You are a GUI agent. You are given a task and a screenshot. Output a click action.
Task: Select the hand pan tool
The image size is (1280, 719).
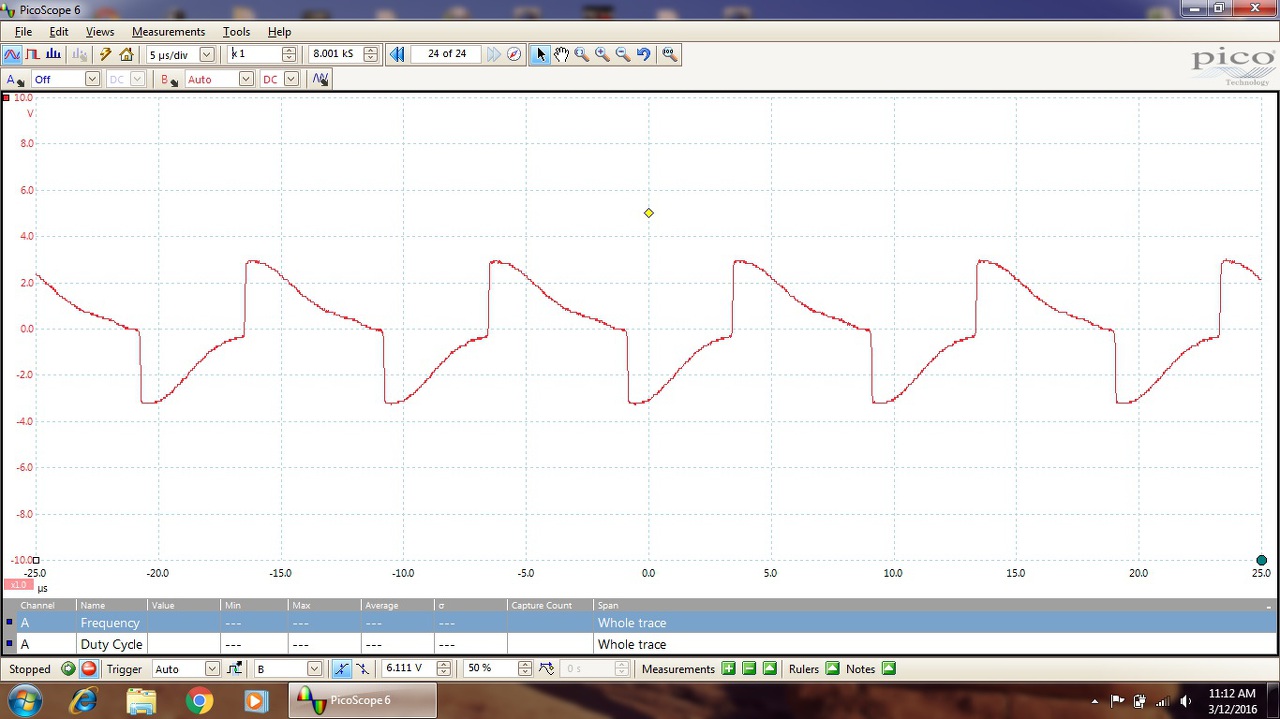pos(561,54)
